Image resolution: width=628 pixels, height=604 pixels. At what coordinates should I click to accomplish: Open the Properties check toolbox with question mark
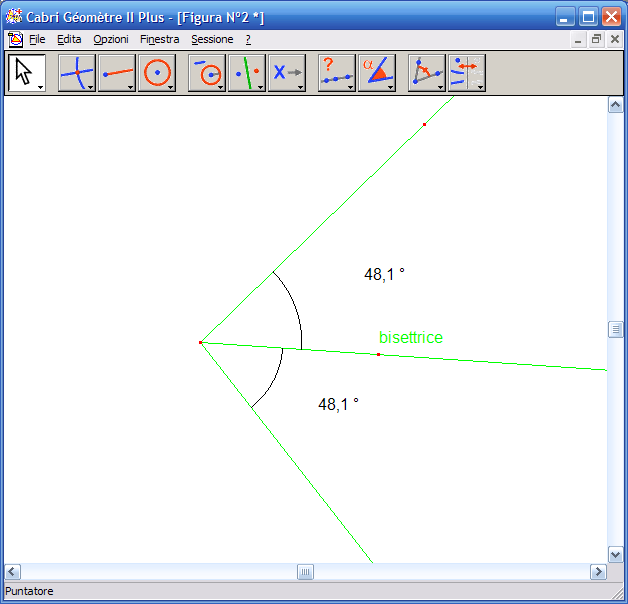coord(337,73)
